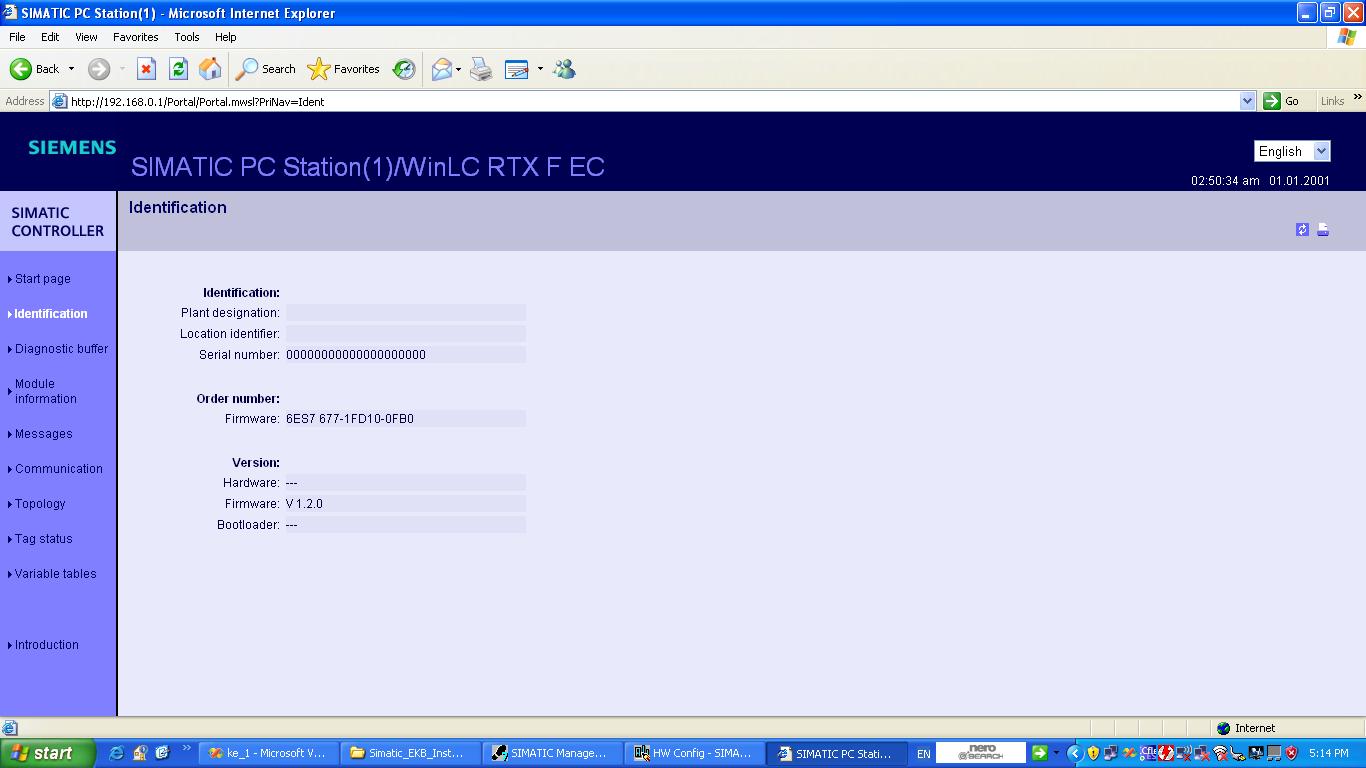Open the Favorites menu in the menu bar

coord(135,37)
